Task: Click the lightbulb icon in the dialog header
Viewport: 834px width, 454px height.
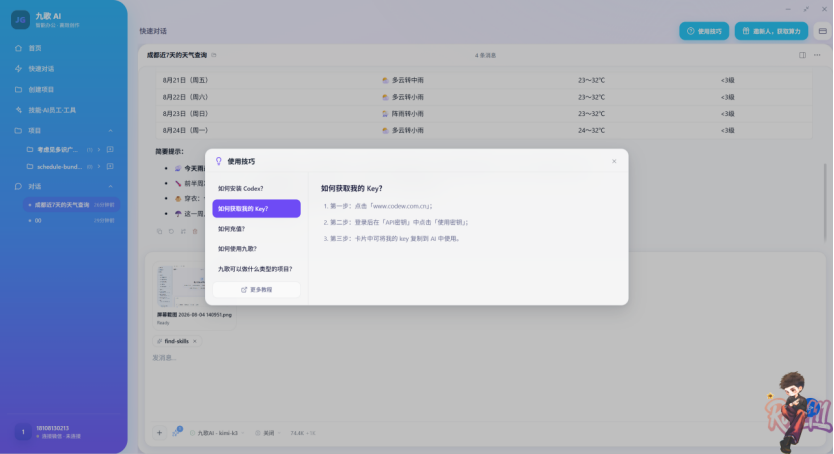Action: [219, 161]
